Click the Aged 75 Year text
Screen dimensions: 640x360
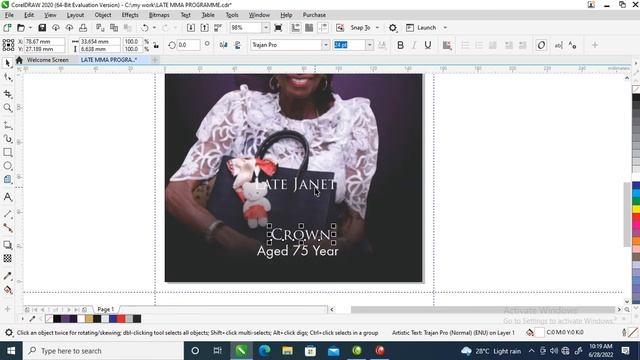298,251
